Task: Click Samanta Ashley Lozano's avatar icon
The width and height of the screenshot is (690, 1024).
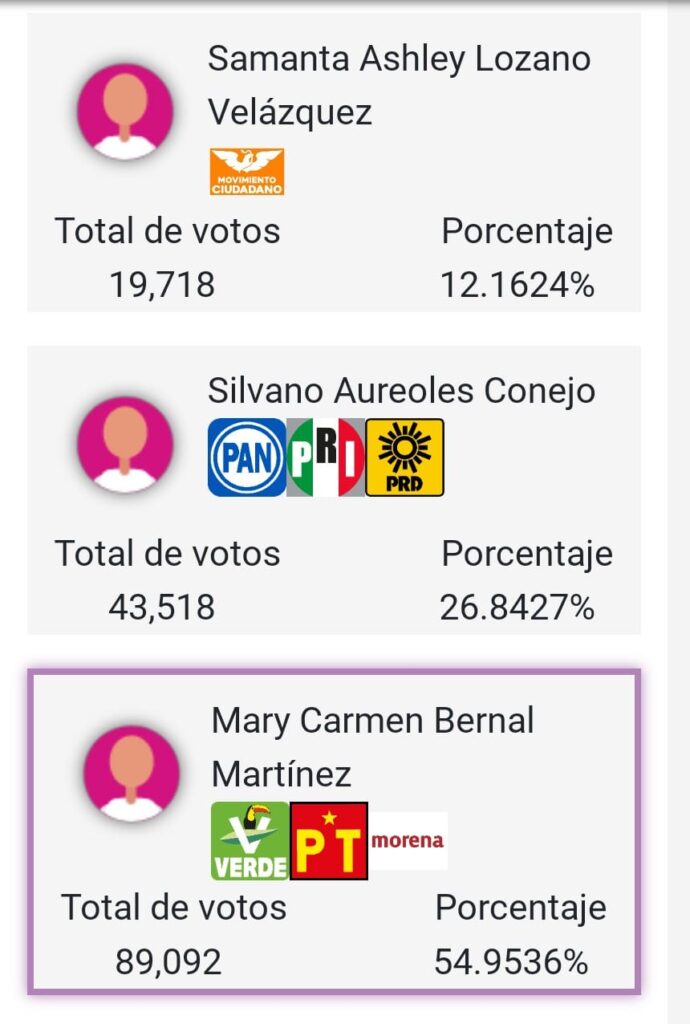Action: 125,112
